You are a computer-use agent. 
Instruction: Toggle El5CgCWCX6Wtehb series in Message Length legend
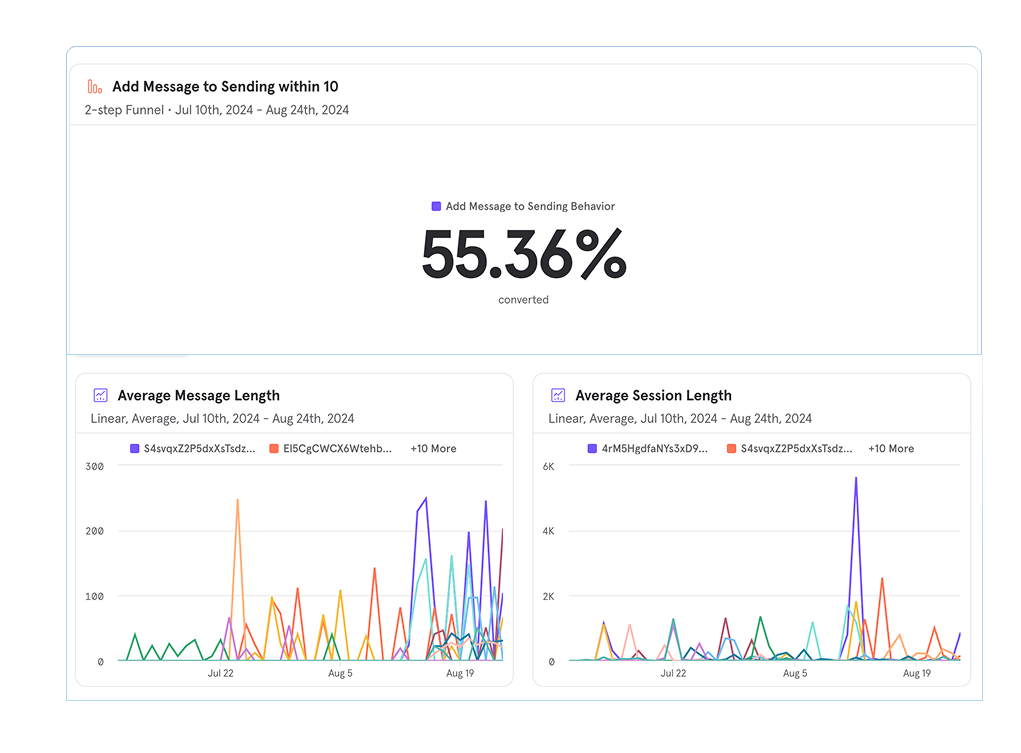337,449
